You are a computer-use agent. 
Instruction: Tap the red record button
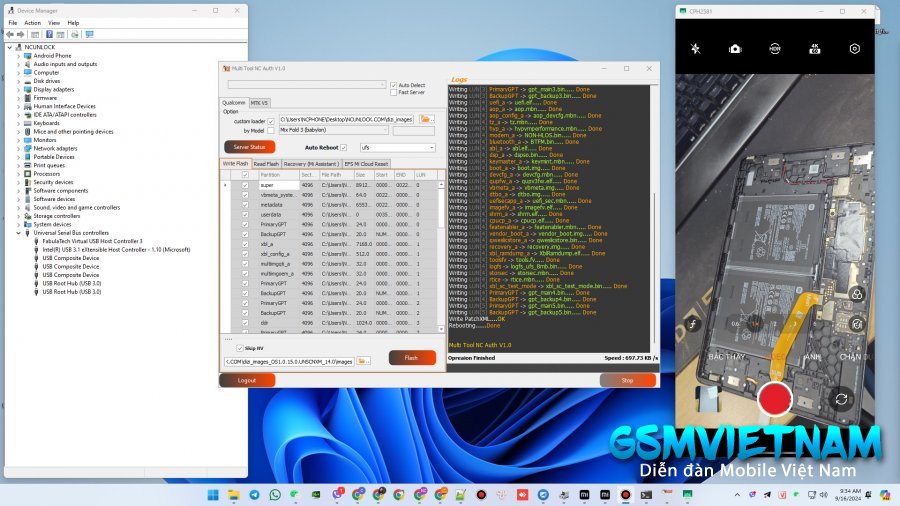tap(774, 398)
